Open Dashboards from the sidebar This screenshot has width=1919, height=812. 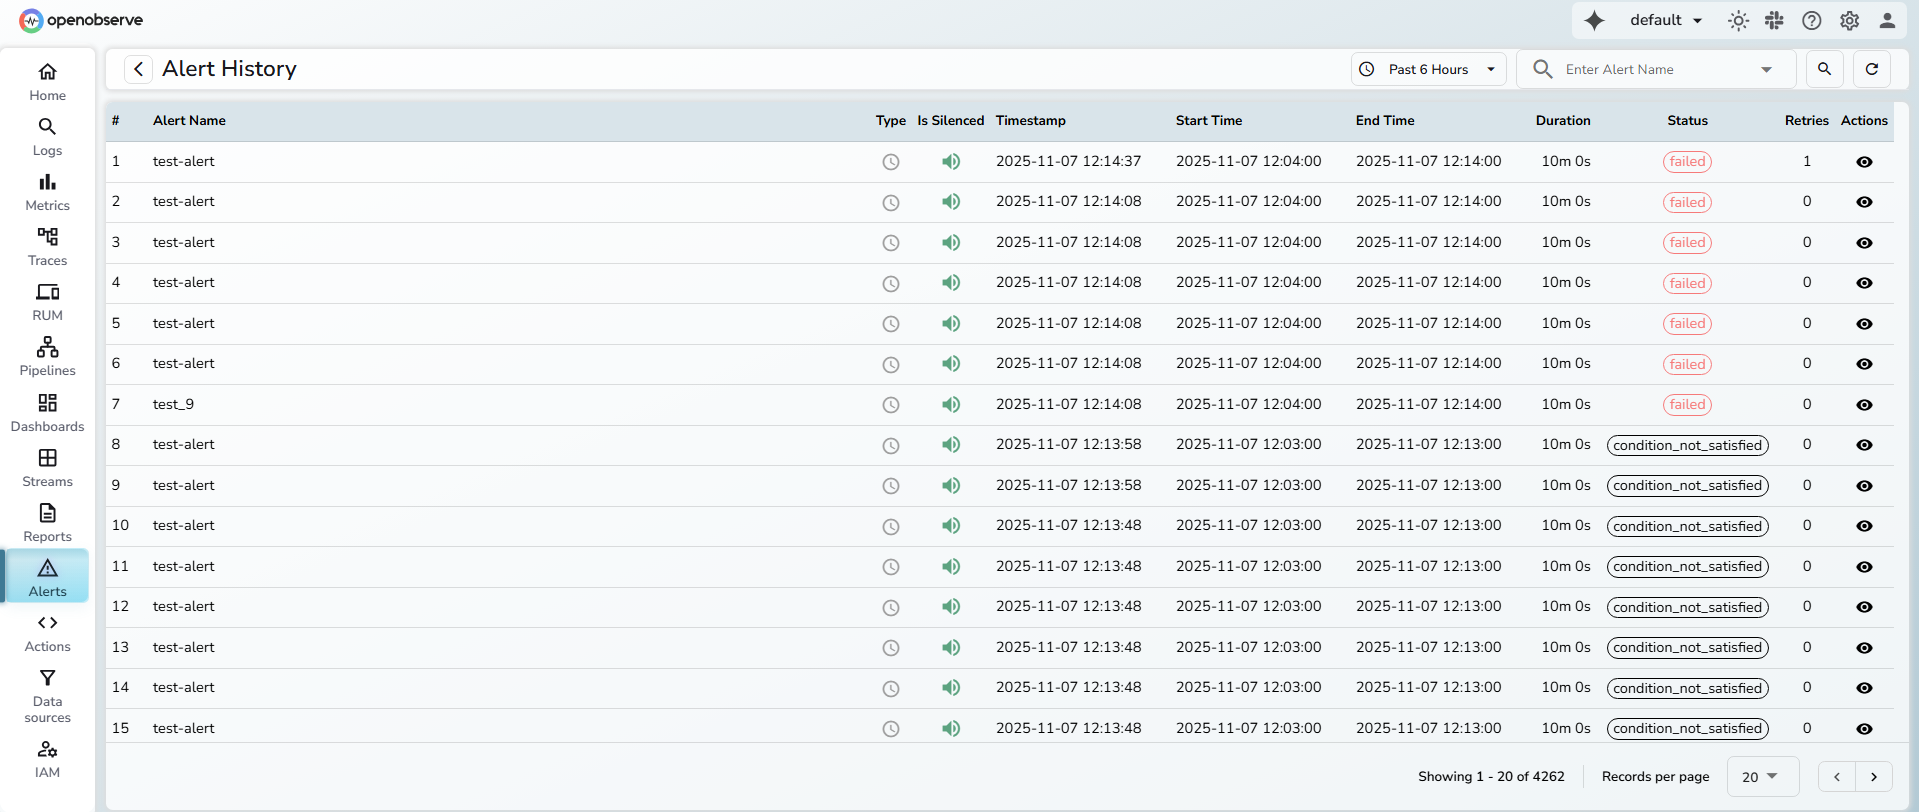pos(47,412)
